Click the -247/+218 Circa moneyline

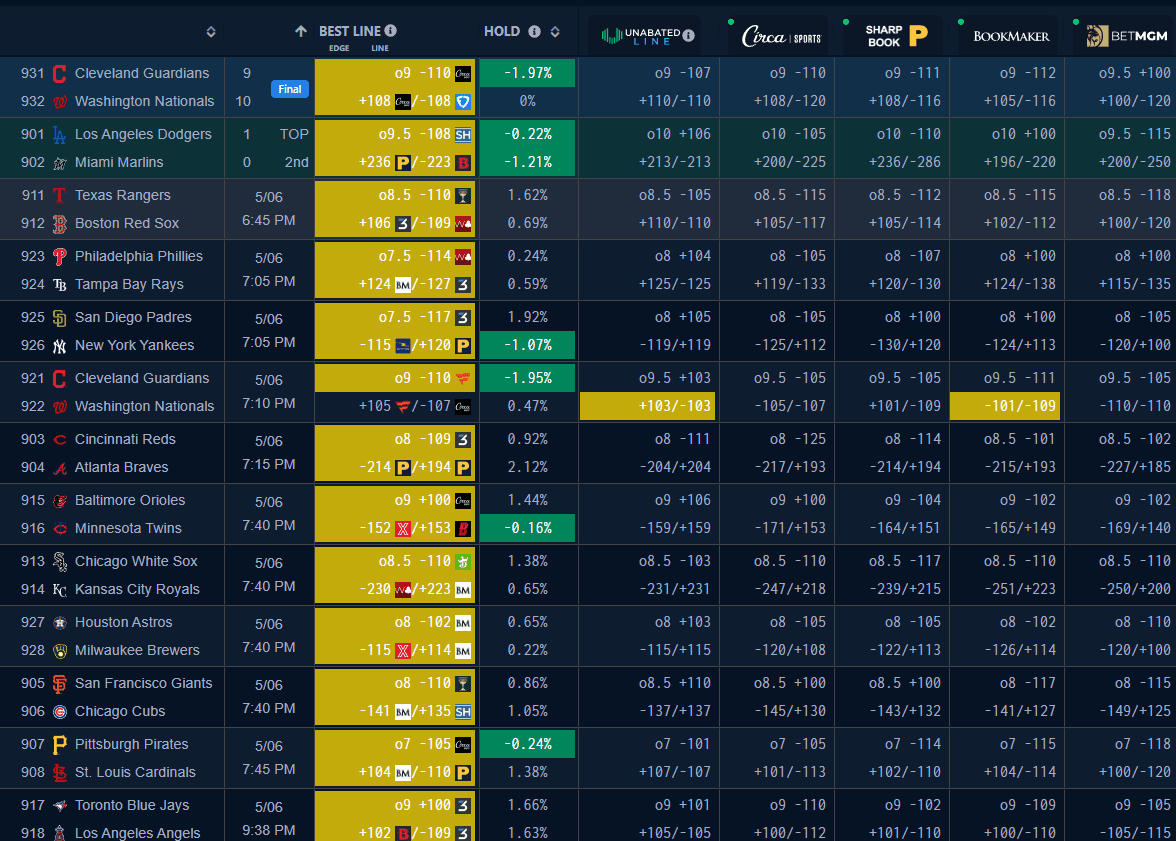[789, 590]
